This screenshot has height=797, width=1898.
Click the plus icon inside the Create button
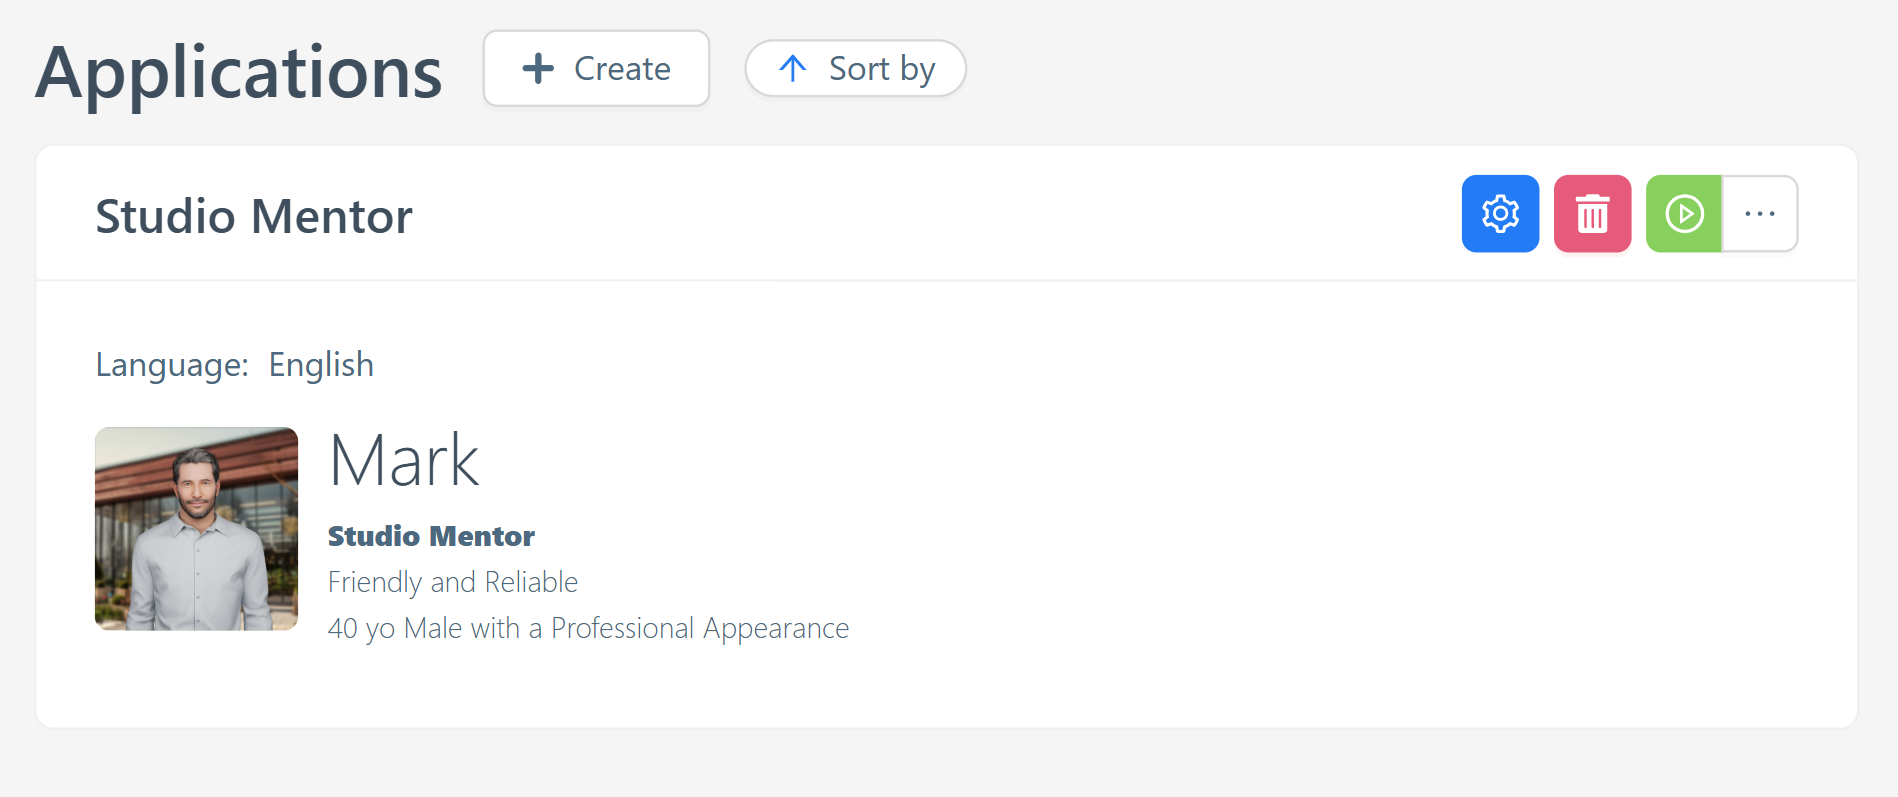536,68
